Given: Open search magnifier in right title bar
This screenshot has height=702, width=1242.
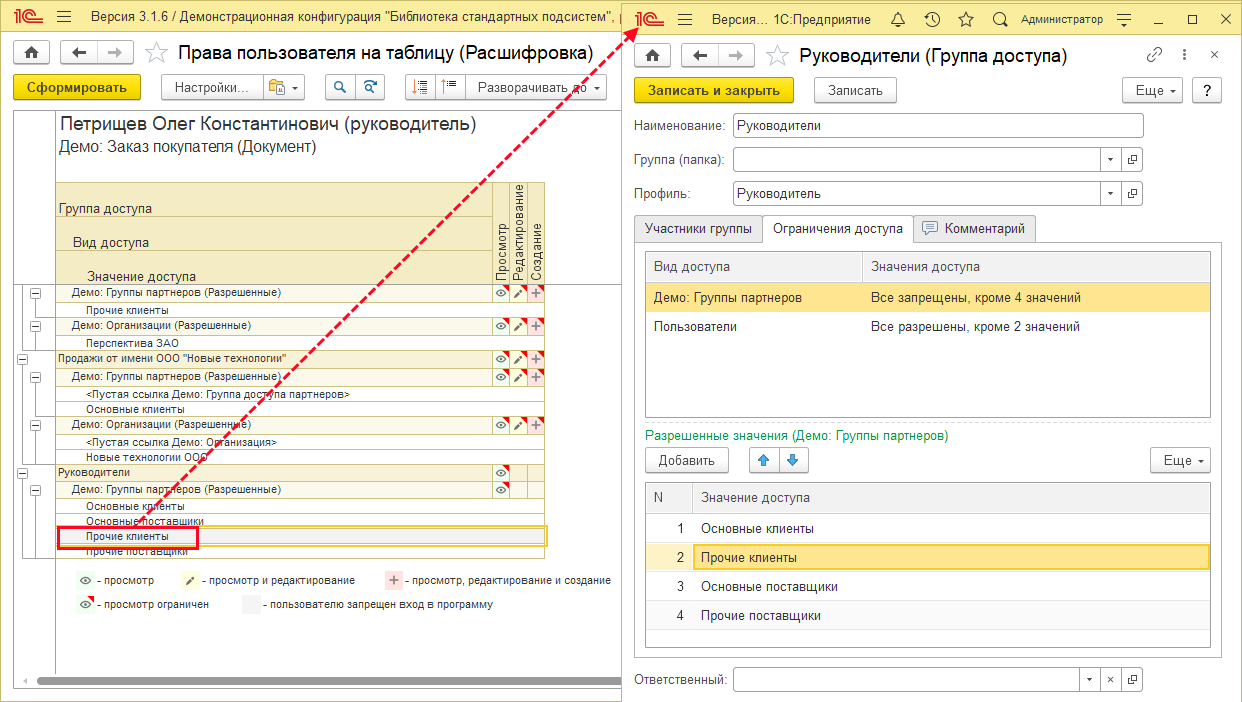Looking at the screenshot, I should point(1000,19).
